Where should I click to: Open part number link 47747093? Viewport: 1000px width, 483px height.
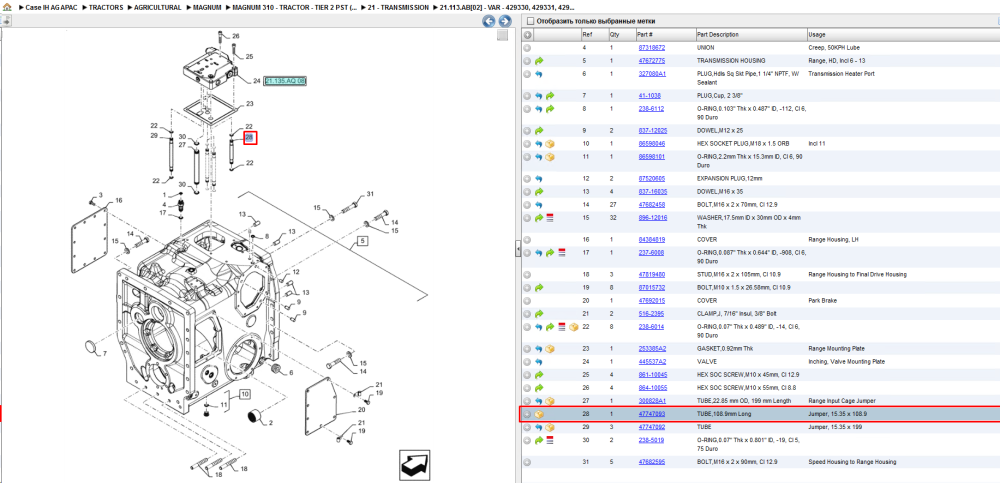[x=652, y=414]
